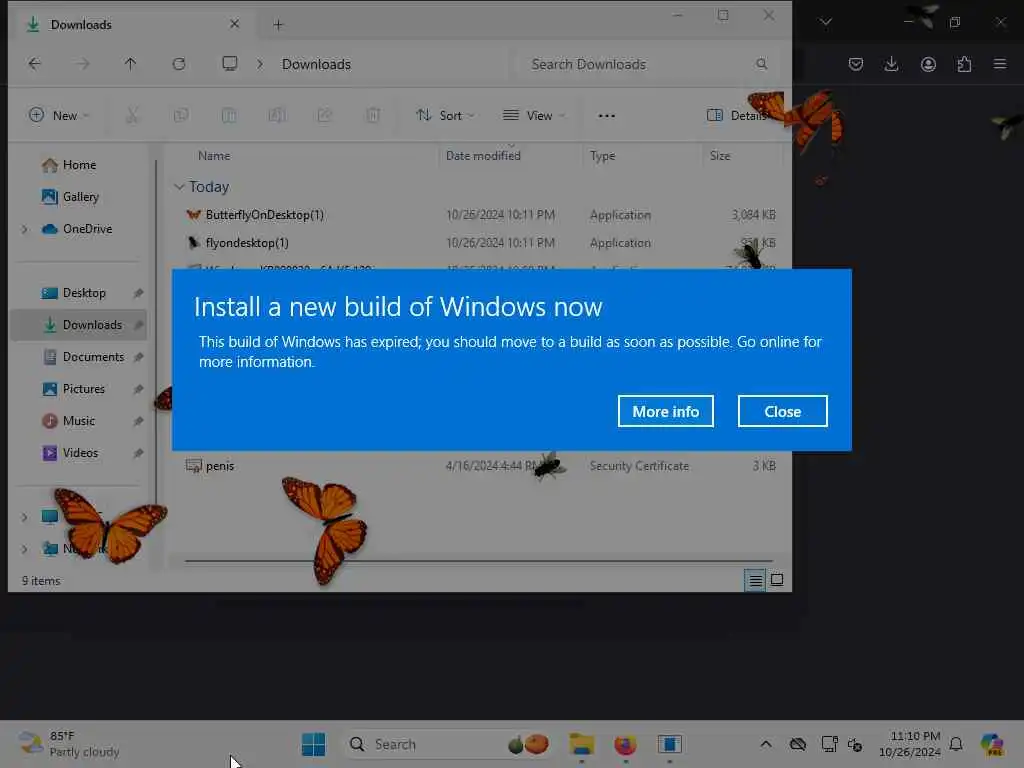
Task: Open Desktop in quick access
Action: (x=84, y=293)
